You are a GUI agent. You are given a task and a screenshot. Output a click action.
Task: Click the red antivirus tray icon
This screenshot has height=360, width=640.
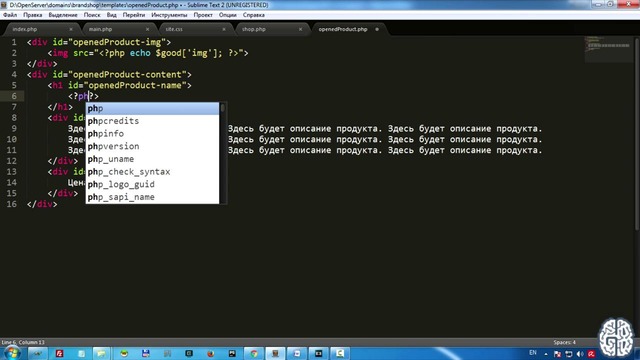(591, 354)
